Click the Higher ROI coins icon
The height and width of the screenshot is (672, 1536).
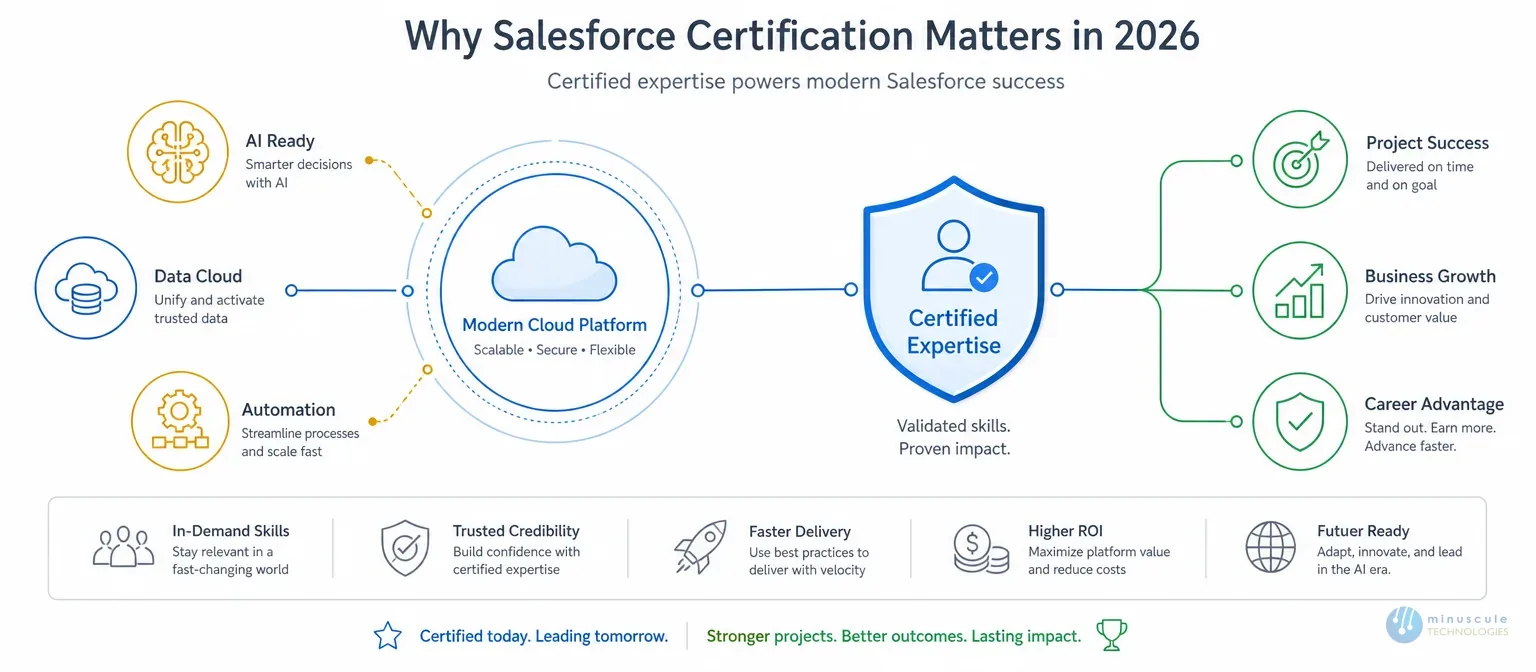click(982, 549)
